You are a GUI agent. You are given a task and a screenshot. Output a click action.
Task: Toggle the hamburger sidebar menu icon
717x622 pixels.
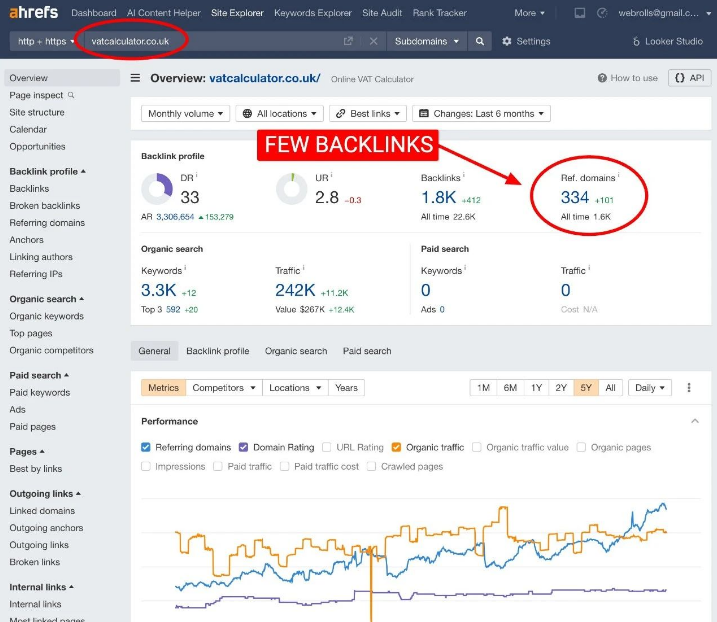(x=135, y=78)
